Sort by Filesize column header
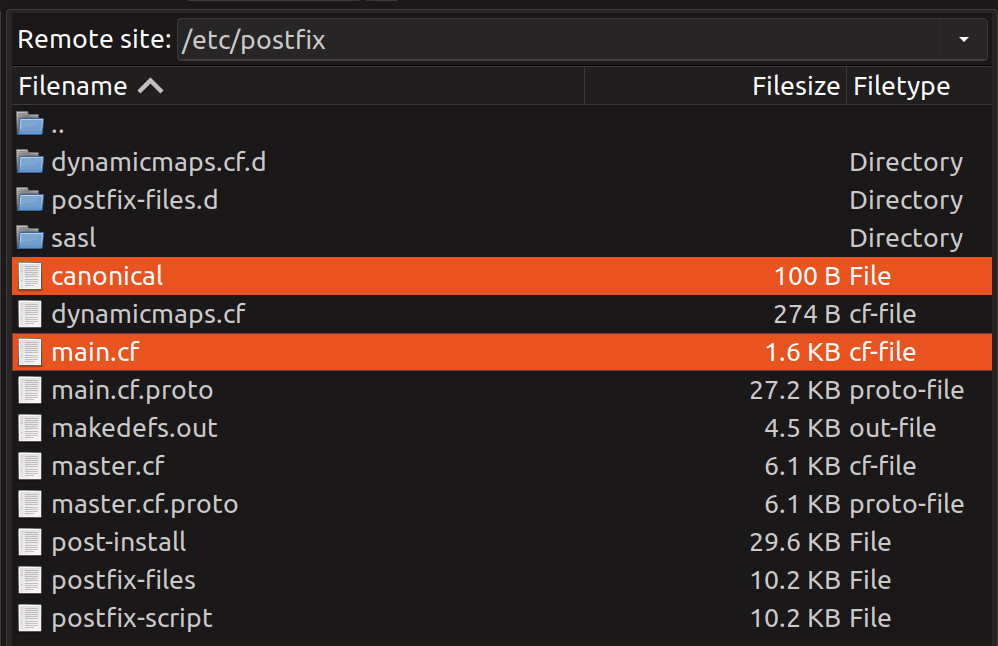998x646 pixels. tap(715, 86)
